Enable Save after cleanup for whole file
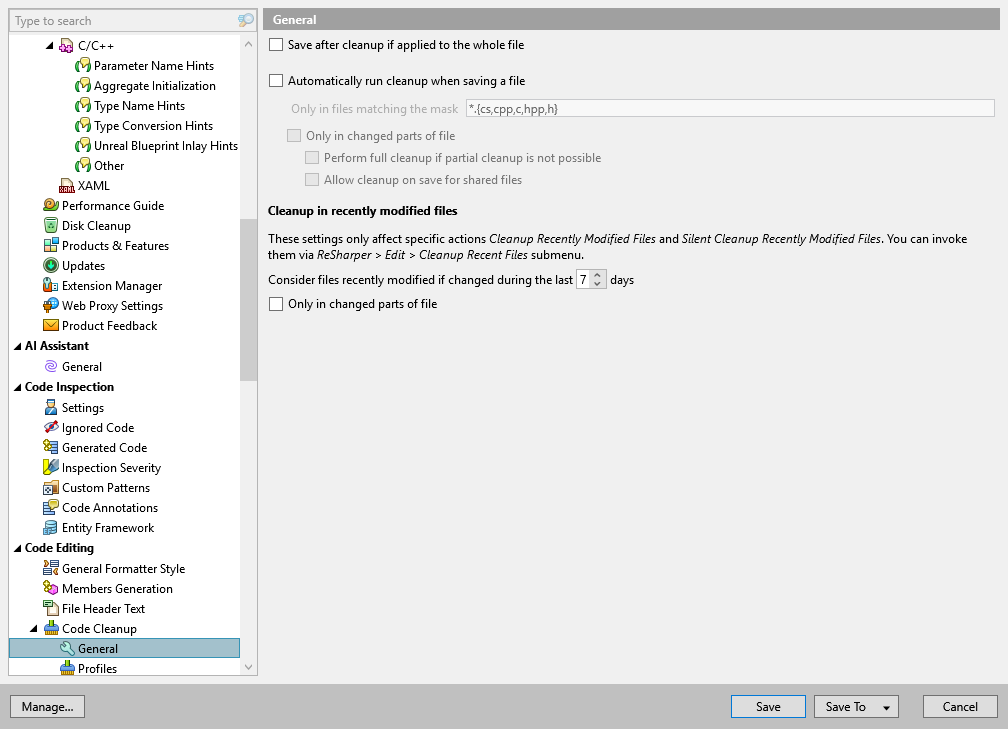Screen dimensions: 1008x729 [276, 45]
